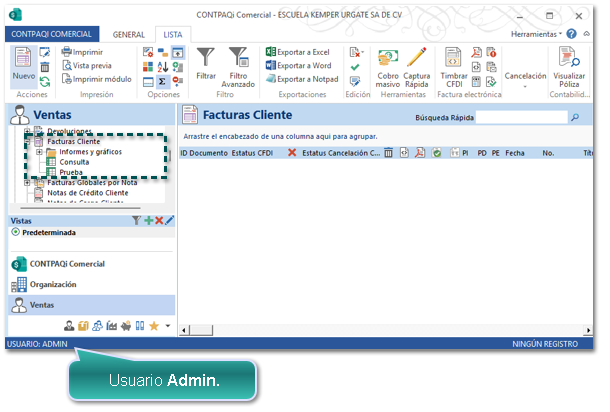
Task: Sort by the ID Documento column header
Action: point(203,153)
